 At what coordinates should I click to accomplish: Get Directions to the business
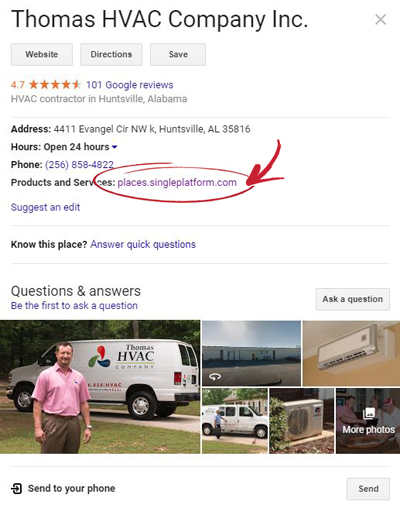[x=111, y=54]
